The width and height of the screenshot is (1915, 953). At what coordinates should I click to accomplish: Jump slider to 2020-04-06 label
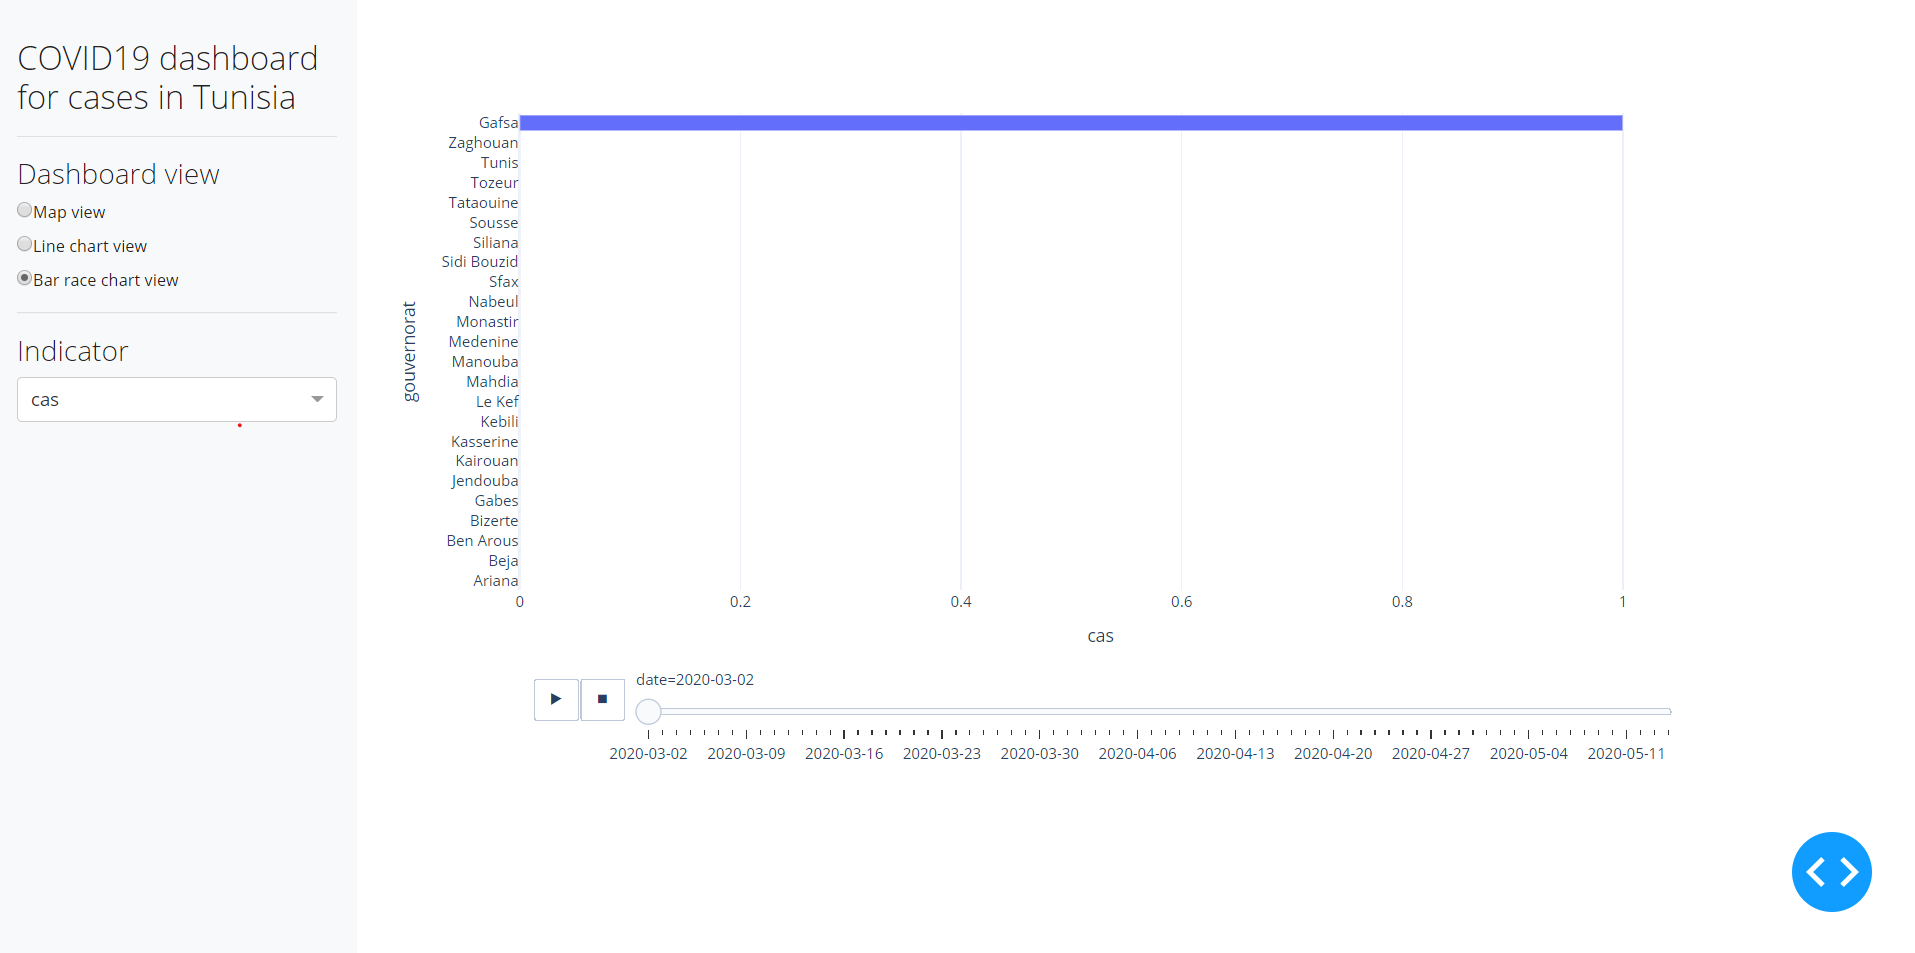point(1137,753)
